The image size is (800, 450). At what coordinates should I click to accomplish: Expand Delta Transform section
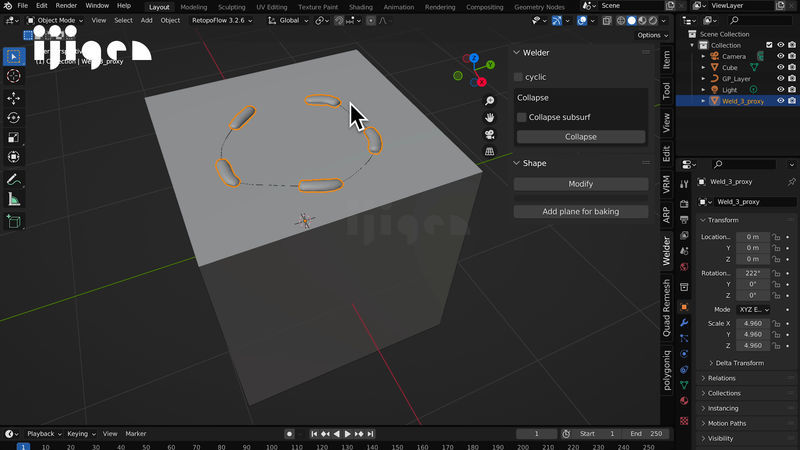(x=739, y=363)
